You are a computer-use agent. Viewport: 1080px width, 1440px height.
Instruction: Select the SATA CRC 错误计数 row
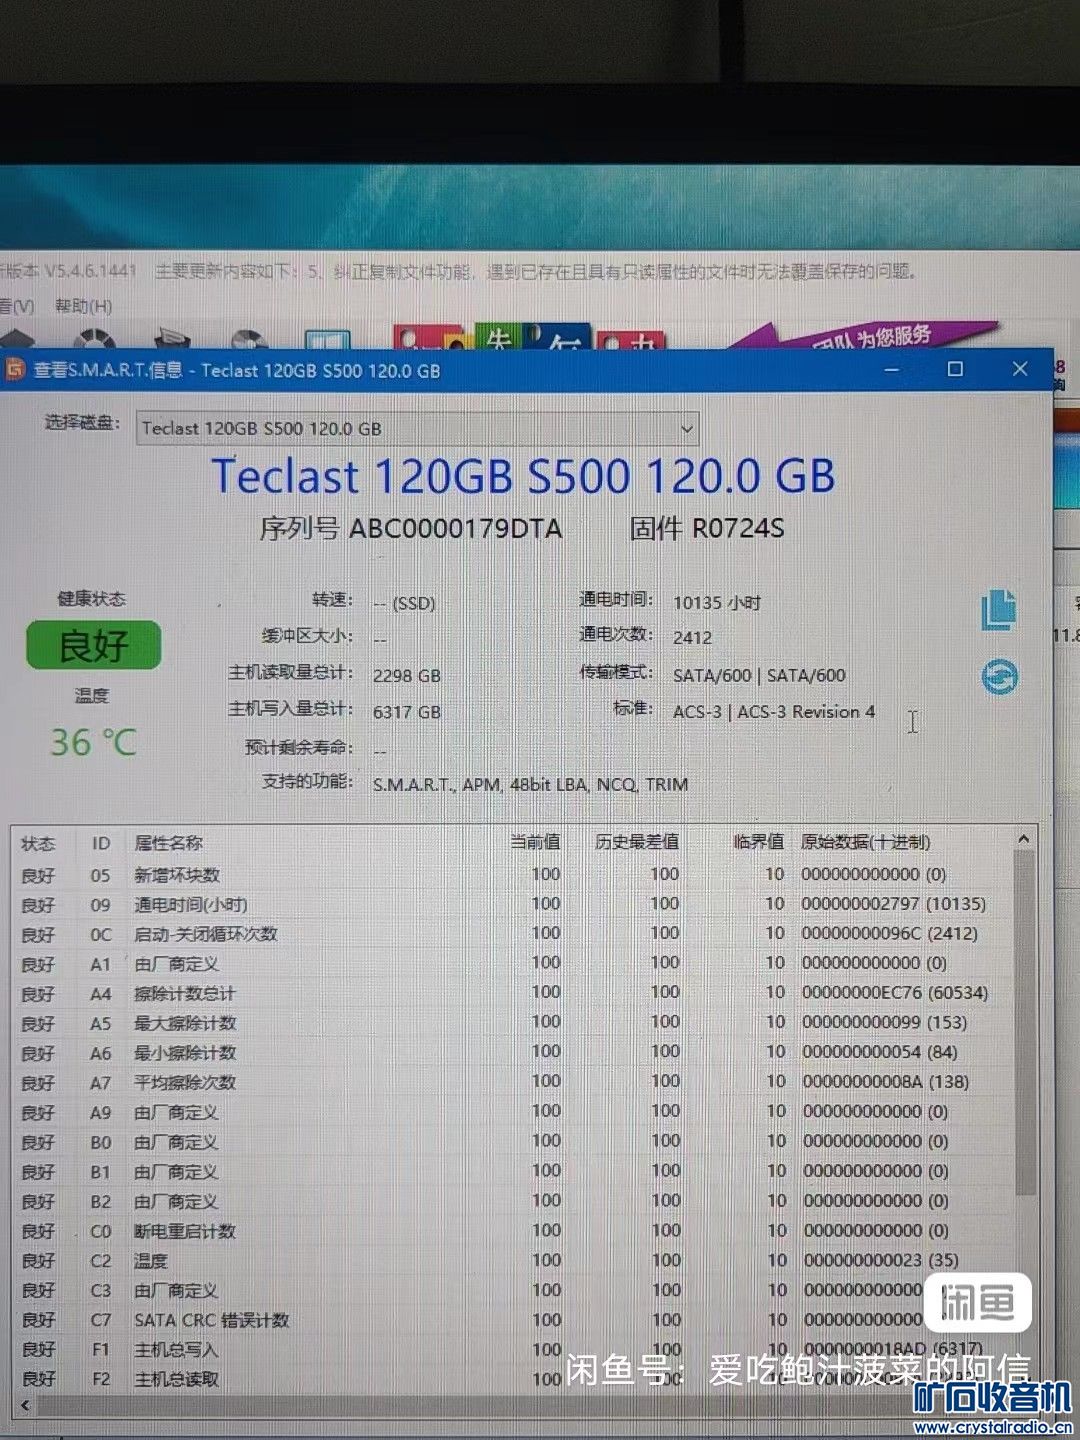coord(513,1320)
